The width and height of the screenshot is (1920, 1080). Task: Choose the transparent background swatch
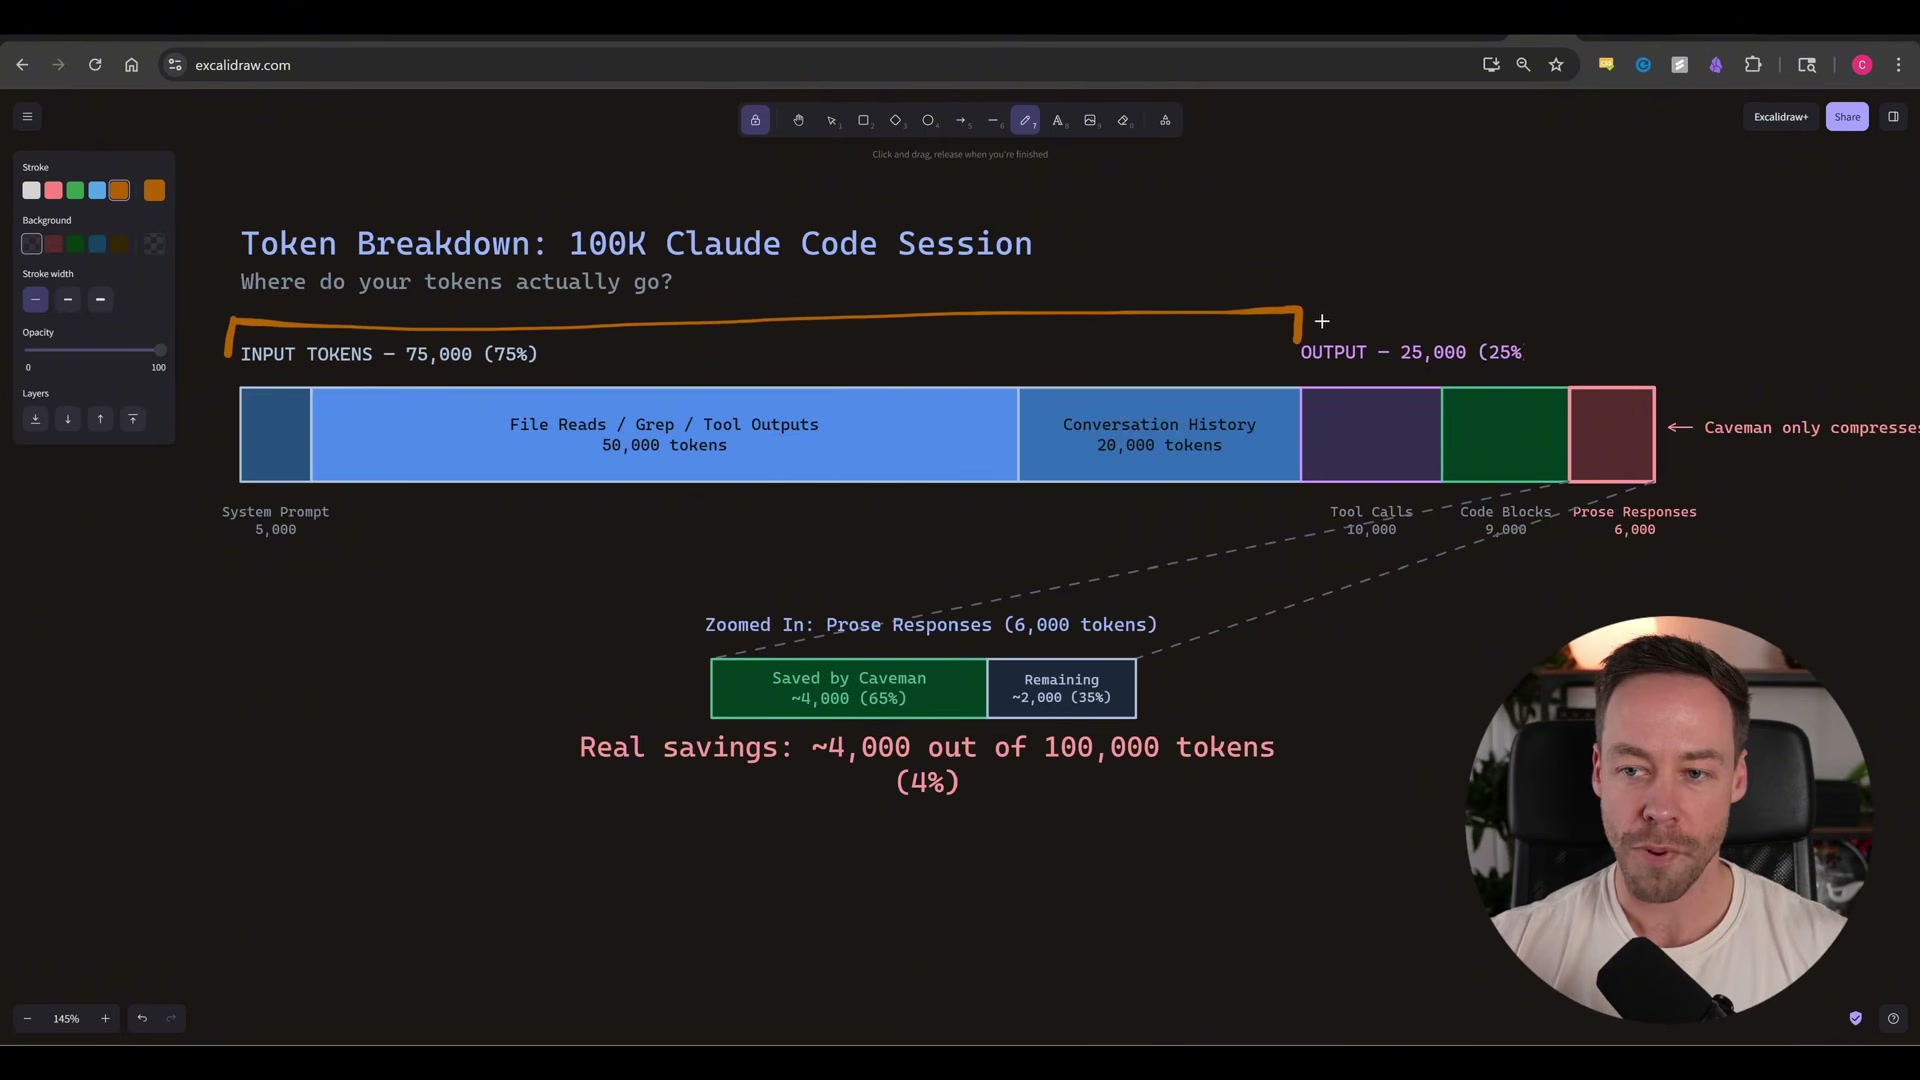(32, 244)
